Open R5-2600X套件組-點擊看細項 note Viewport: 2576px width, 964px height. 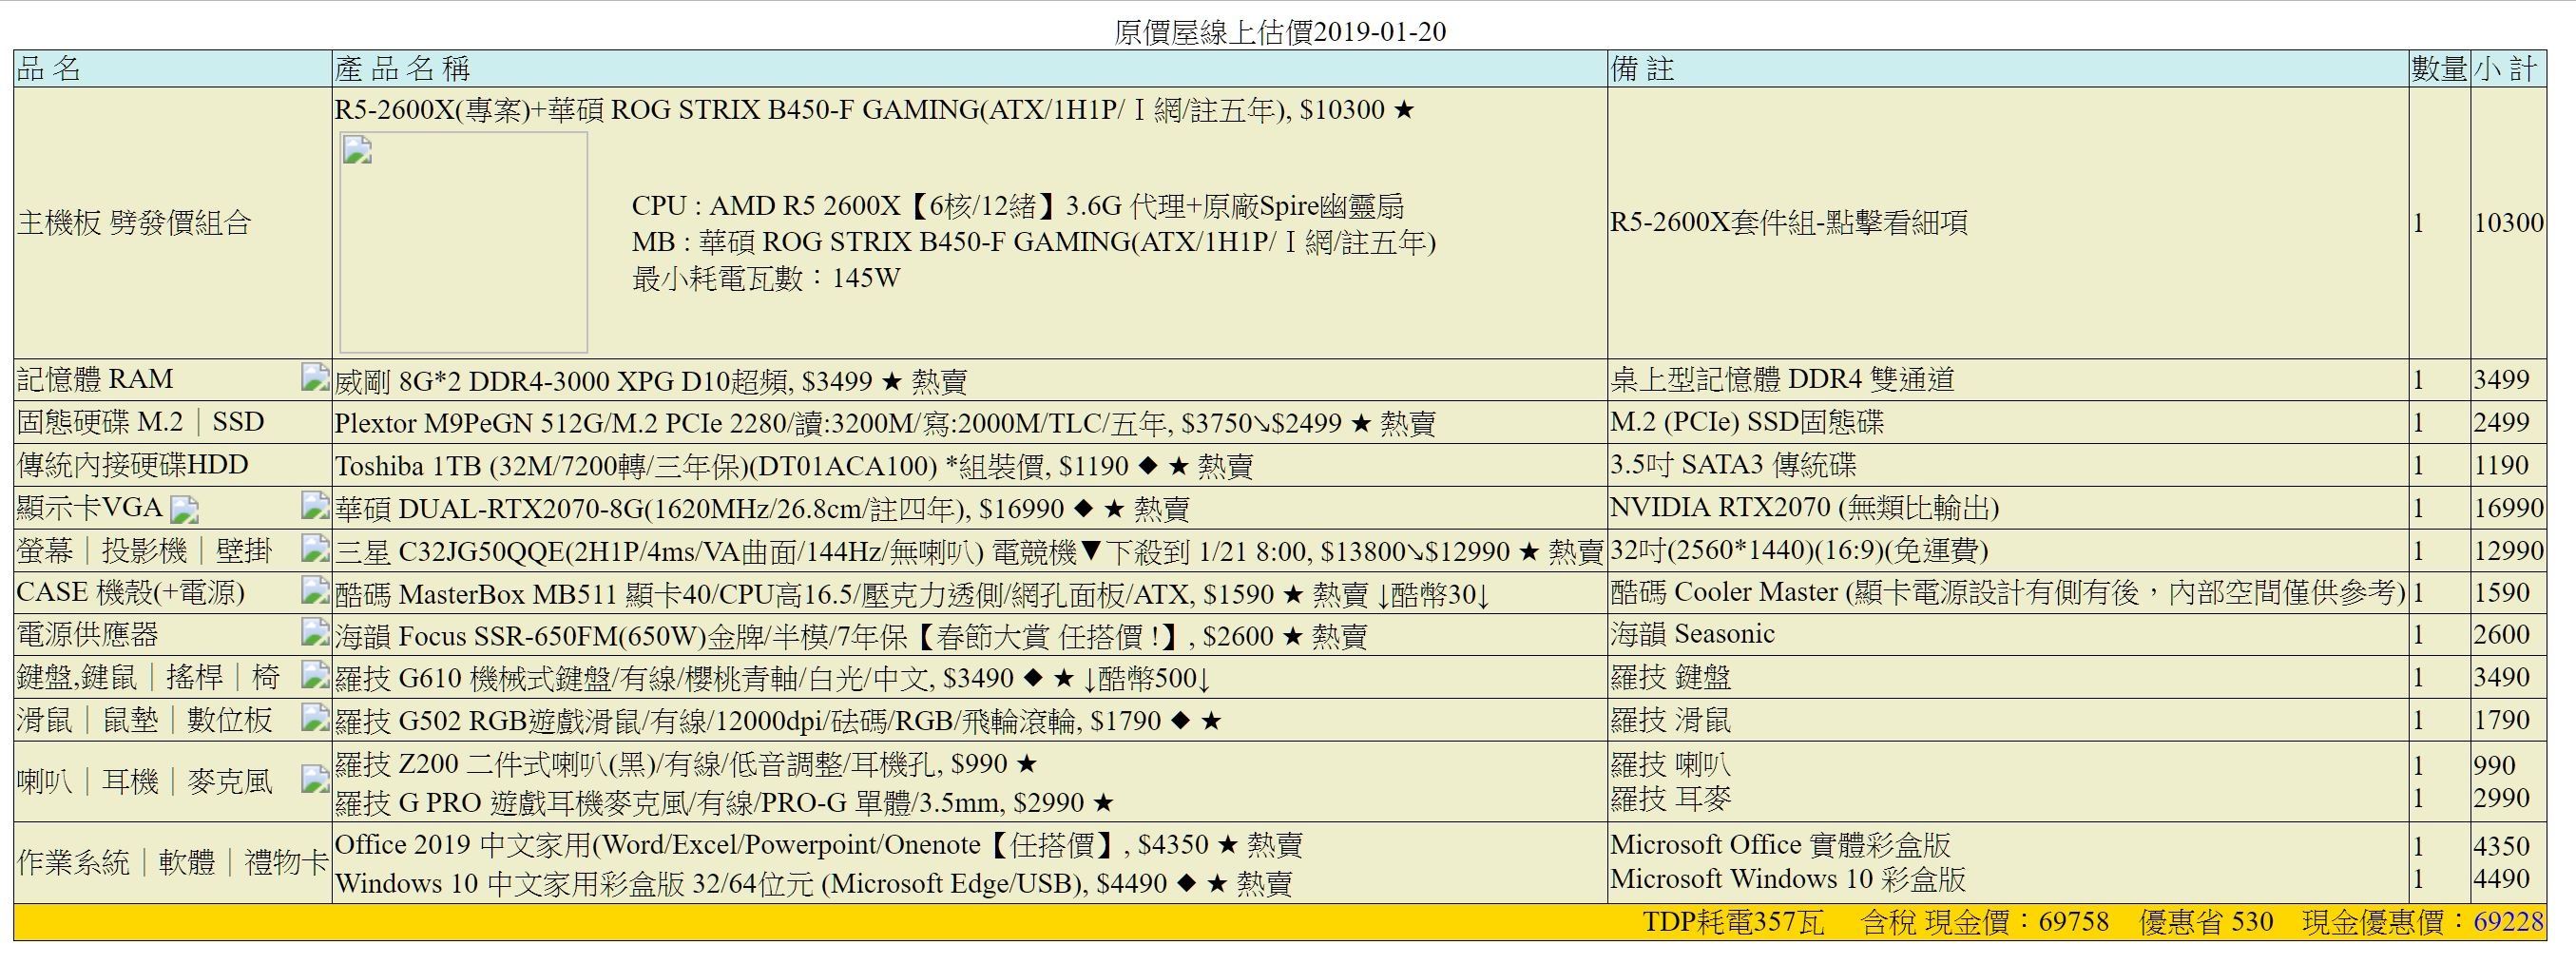click(1788, 222)
